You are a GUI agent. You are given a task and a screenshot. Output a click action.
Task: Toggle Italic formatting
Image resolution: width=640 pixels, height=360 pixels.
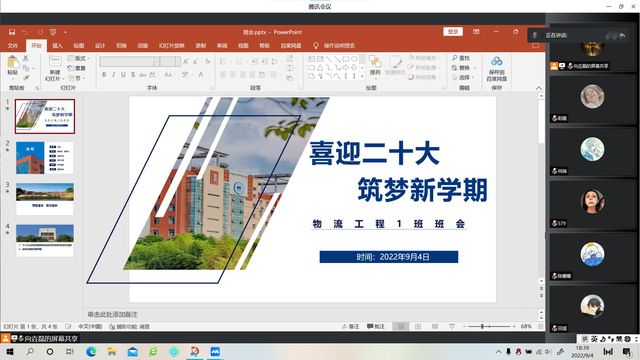tap(113, 75)
